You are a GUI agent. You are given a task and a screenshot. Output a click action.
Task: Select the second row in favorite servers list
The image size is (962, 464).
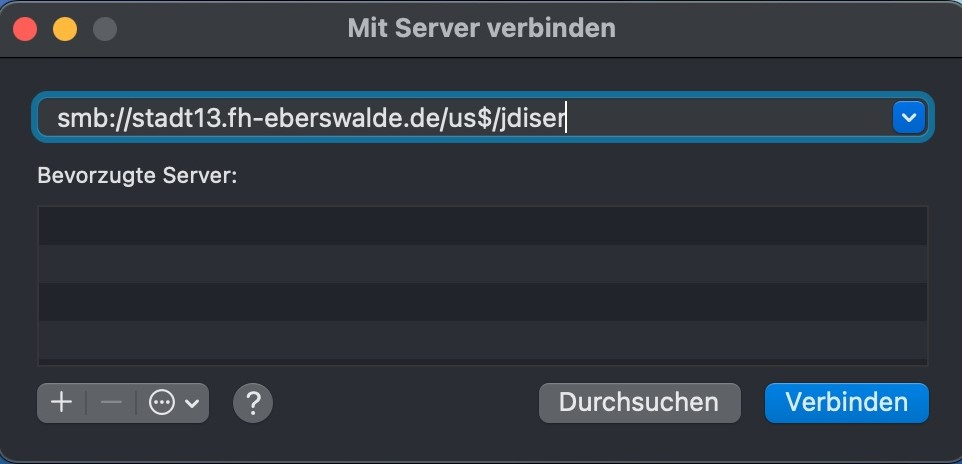click(x=483, y=263)
